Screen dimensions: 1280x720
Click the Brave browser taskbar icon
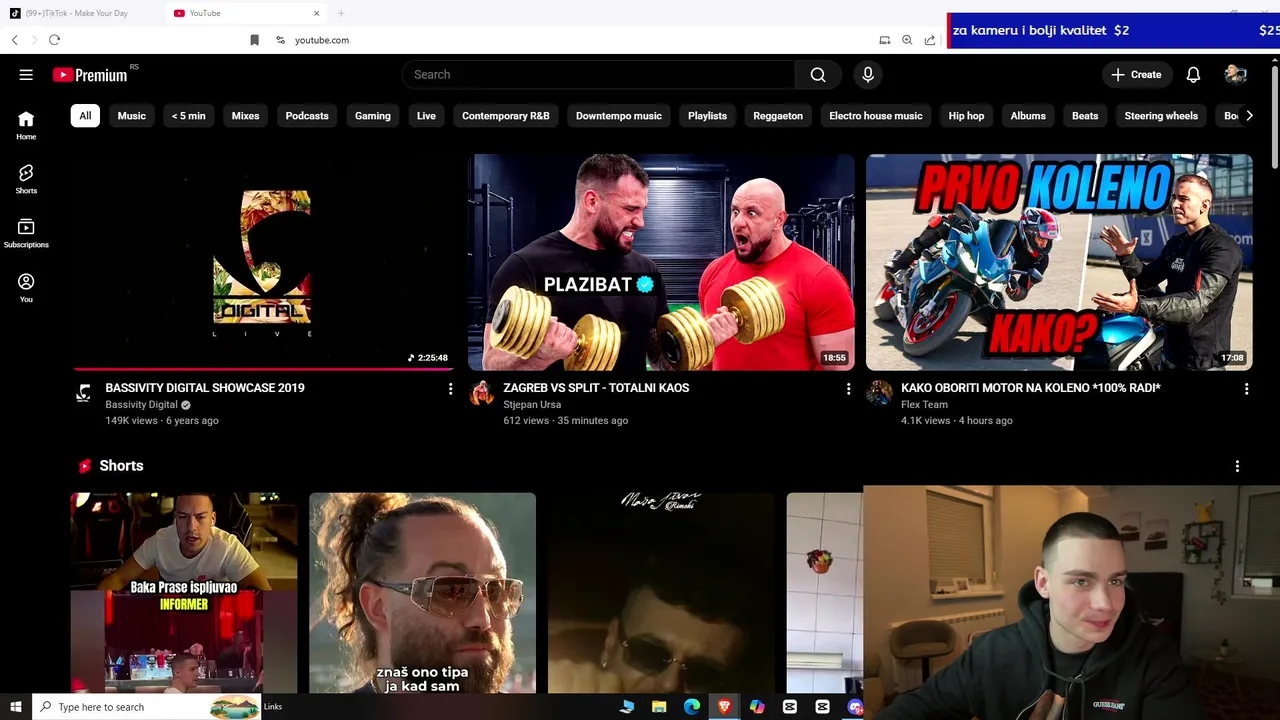(x=724, y=707)
